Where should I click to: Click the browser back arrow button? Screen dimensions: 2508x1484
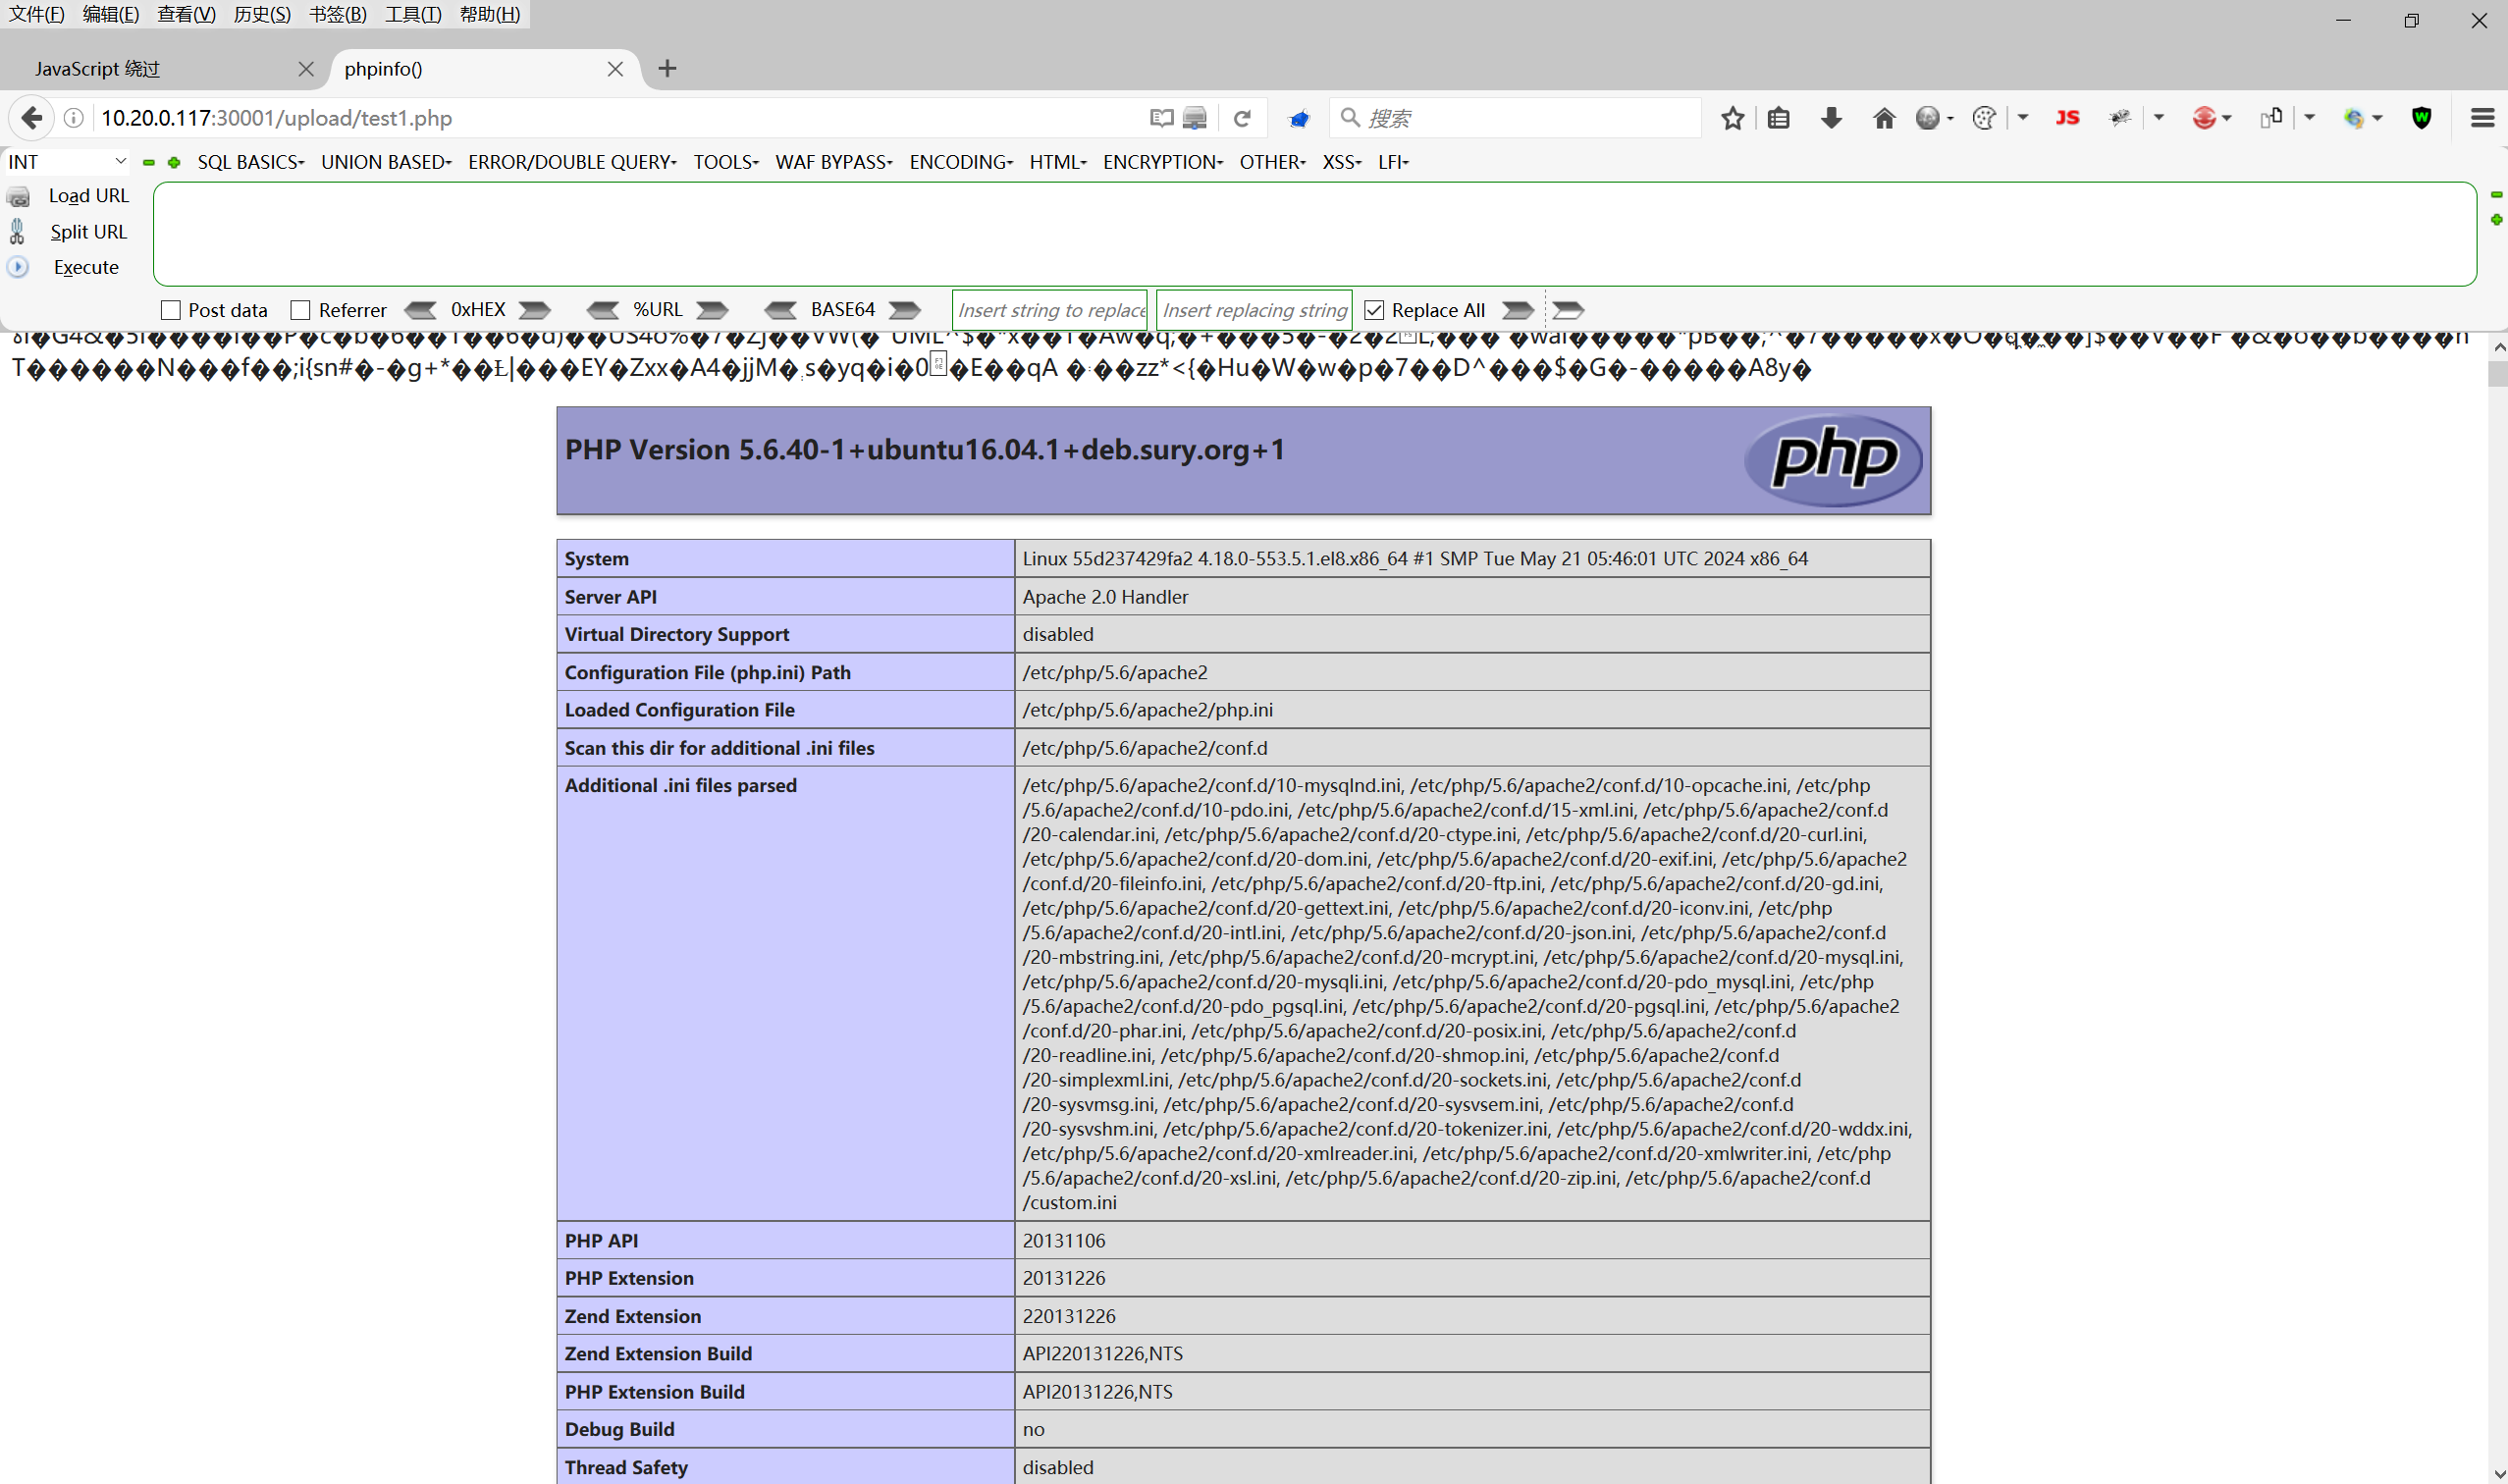click(32, 118)
